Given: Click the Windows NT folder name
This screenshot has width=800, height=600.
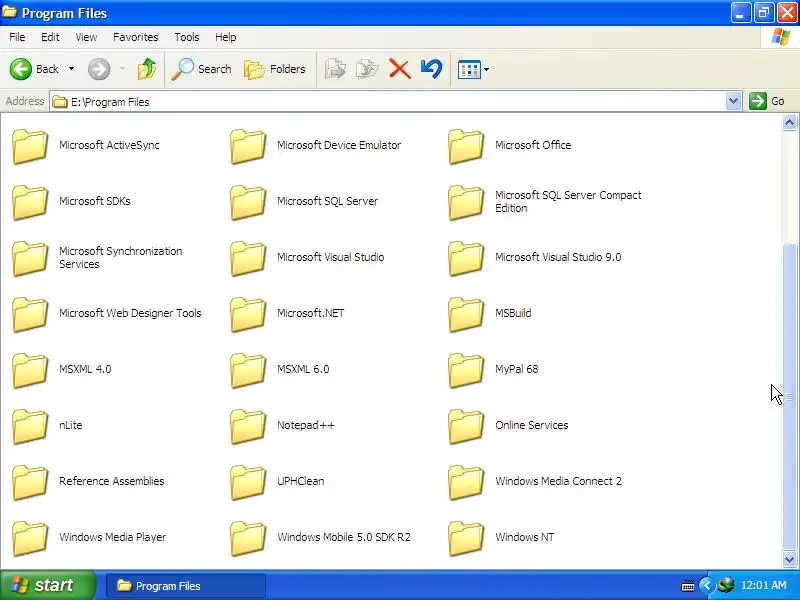Looking at the screenshot, I should (x=524, y=537).
